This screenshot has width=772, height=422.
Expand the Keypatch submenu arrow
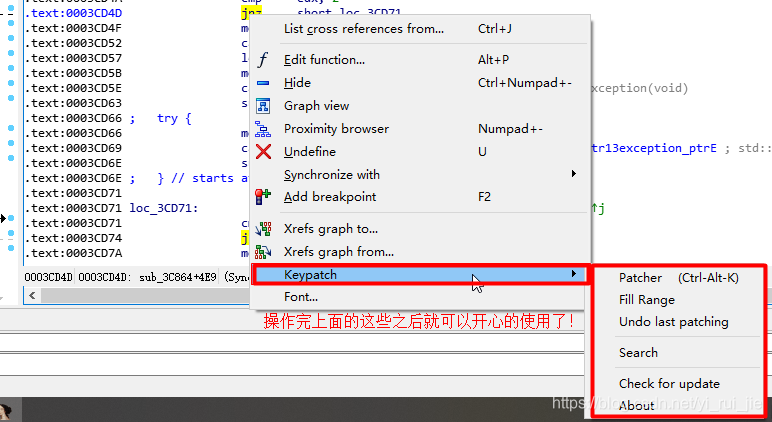click(x=574, y=274)
